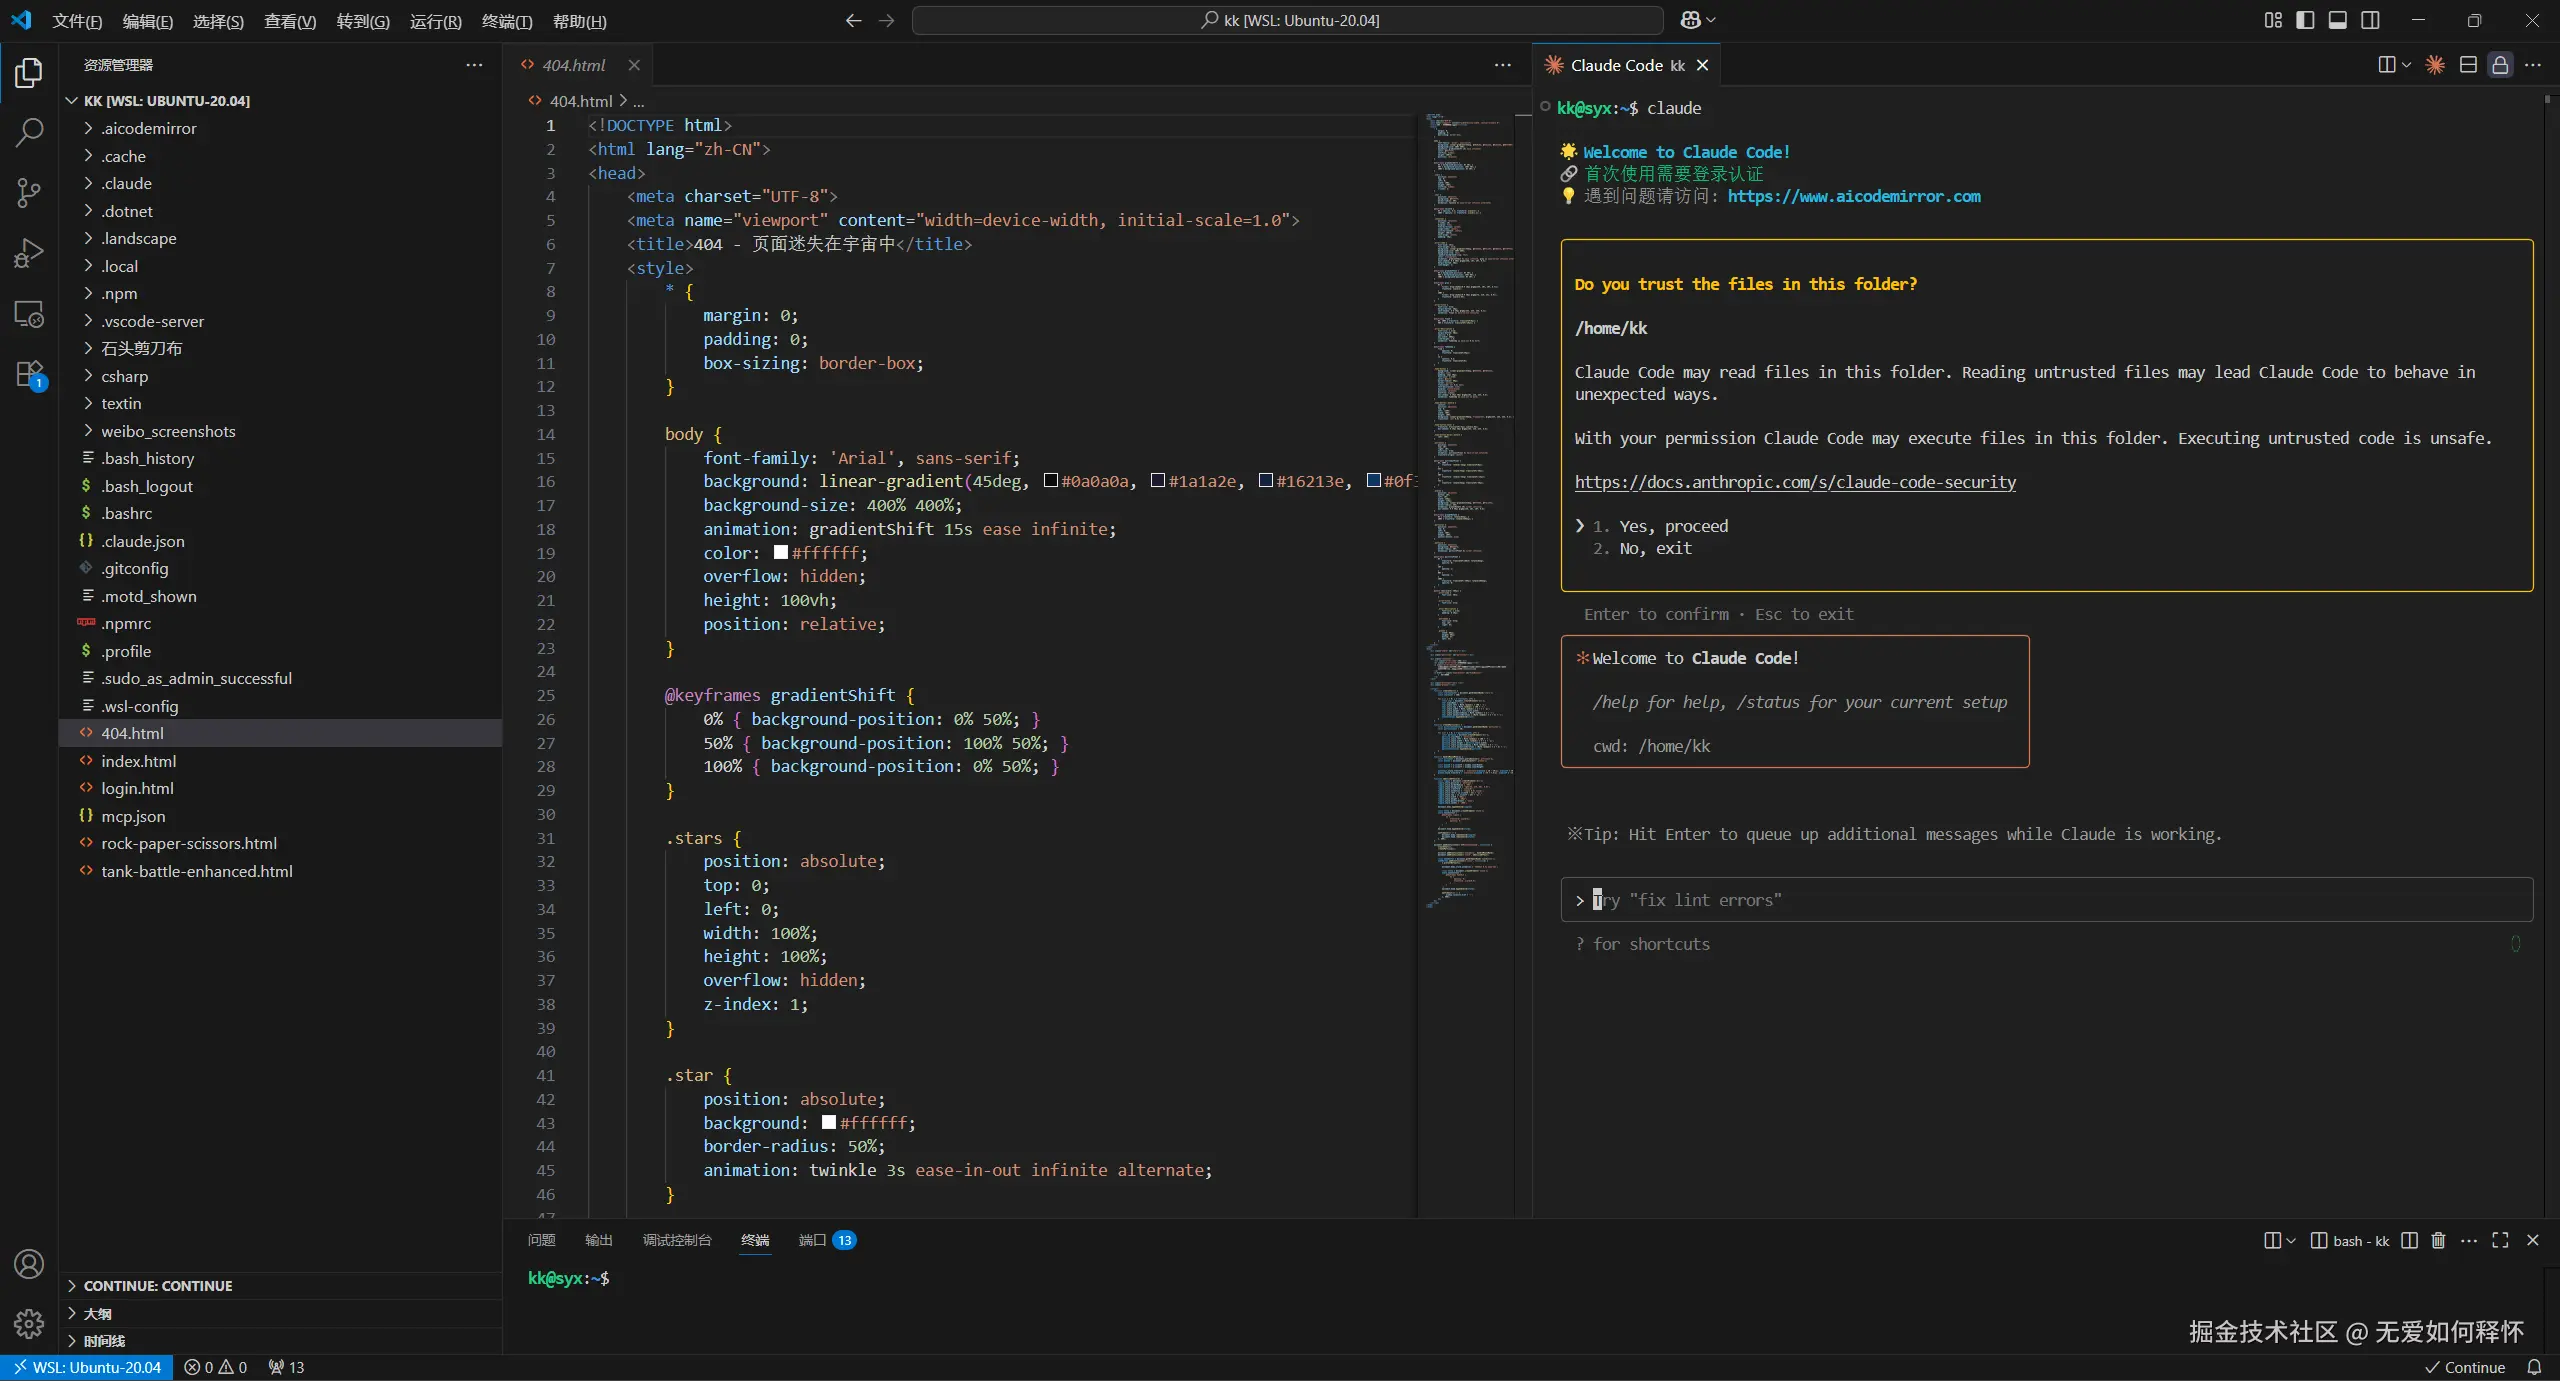Open the Search view in activity bar
2560x1381 pixels.
29,132
